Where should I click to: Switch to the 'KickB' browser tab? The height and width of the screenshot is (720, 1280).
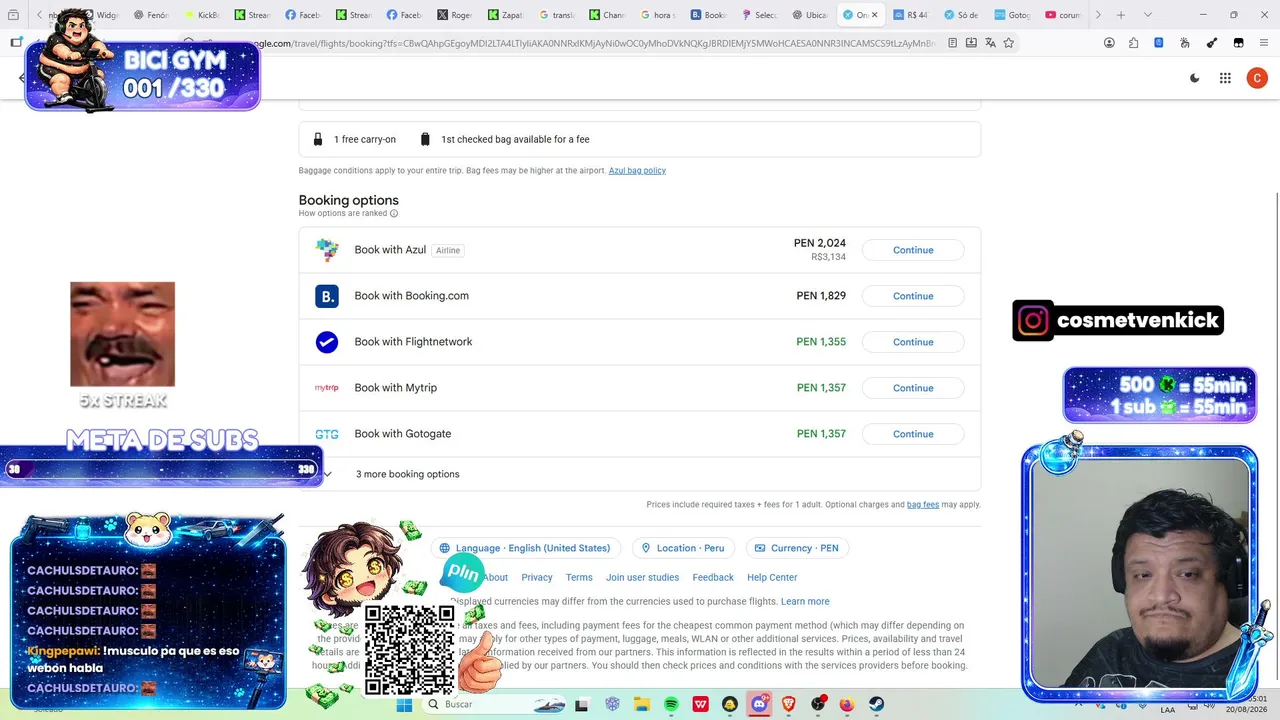[x=201, y=15]
